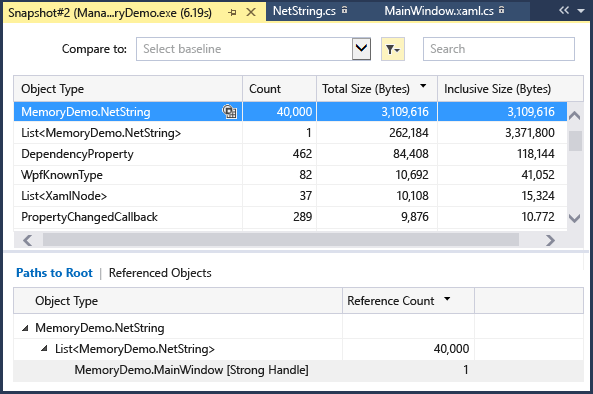Pin the Snapshot#2 tab
Viewport: 593px width, 394px height.
[232, 12]
